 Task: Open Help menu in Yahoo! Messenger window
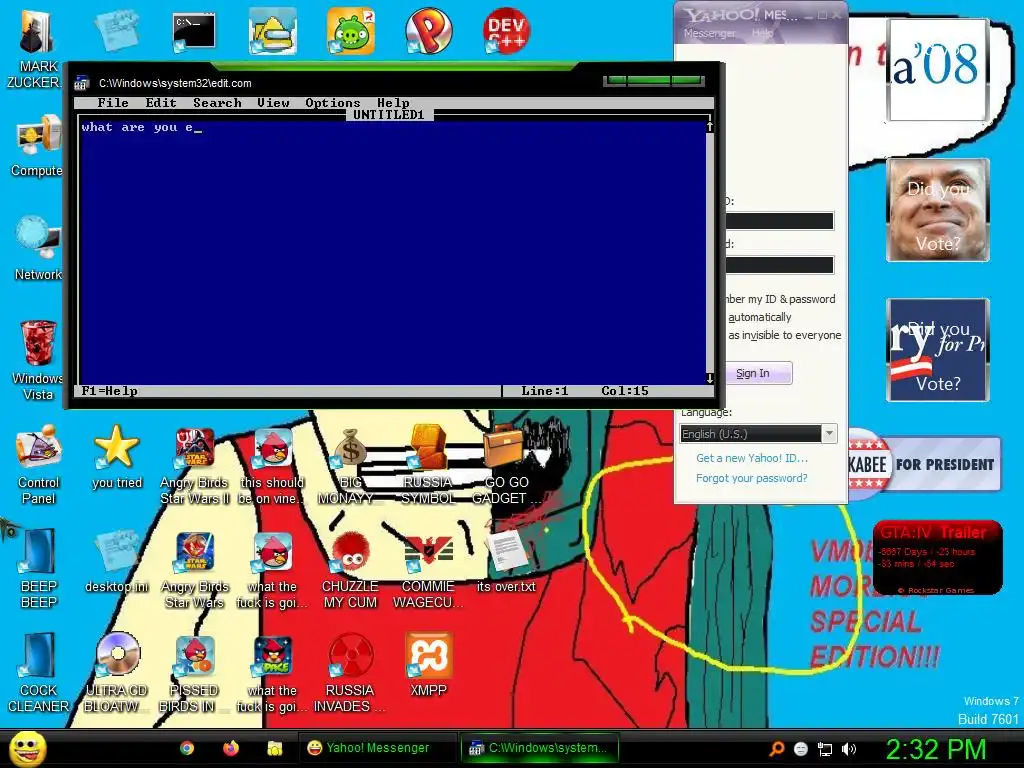click(762, 33)
